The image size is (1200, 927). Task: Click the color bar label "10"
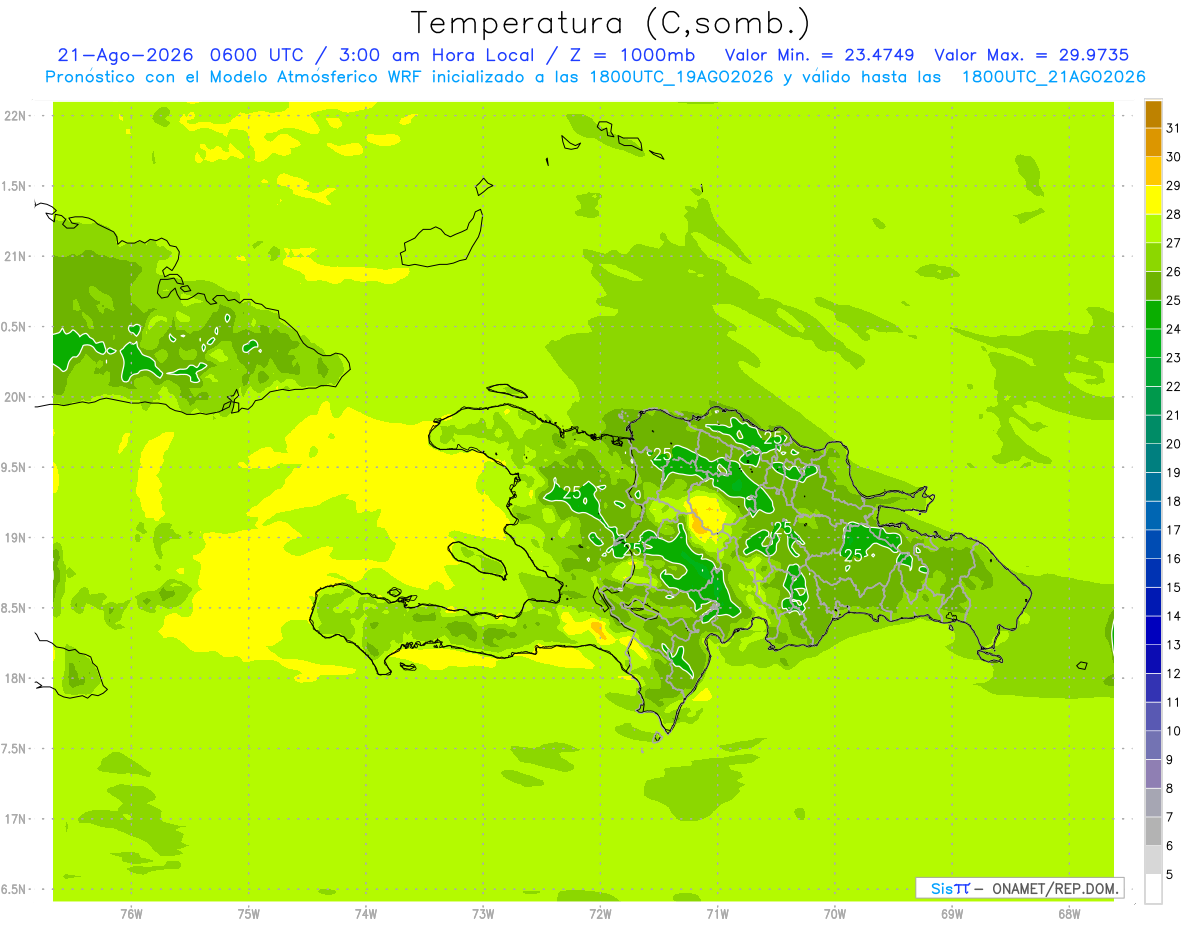click(1174, 731)
